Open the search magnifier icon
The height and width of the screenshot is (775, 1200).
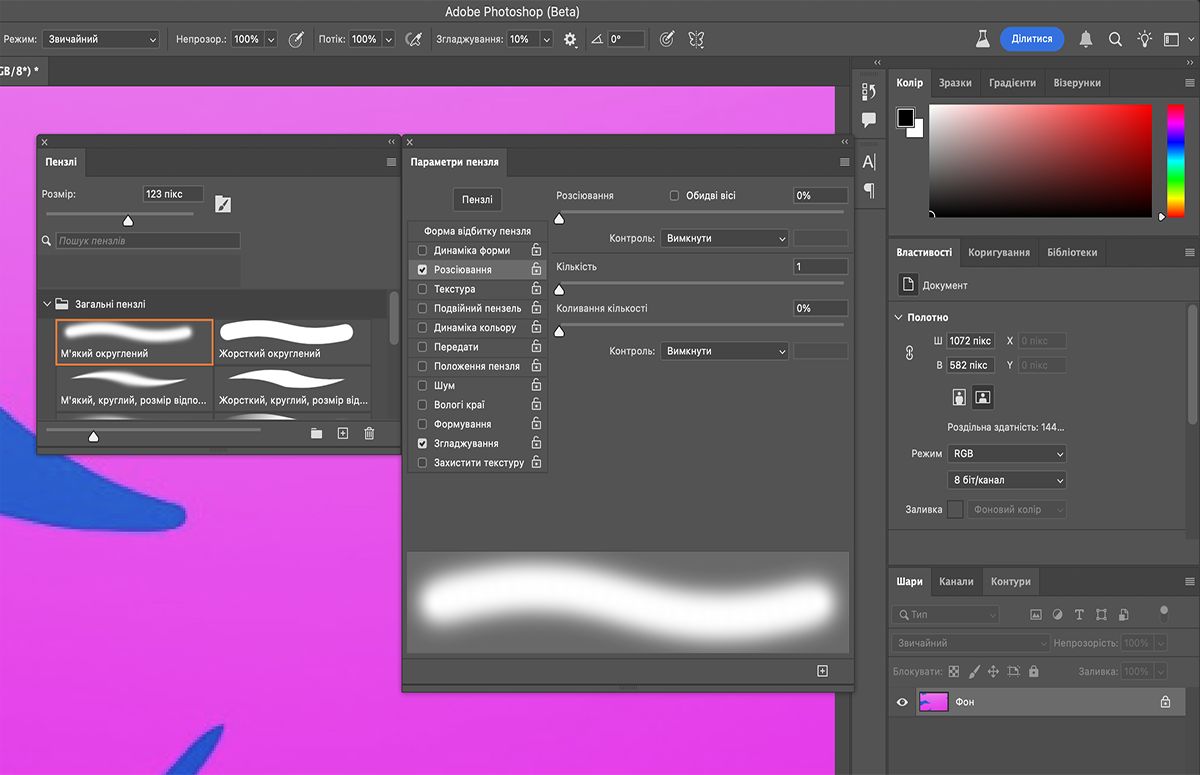(x=1115, y=39)
